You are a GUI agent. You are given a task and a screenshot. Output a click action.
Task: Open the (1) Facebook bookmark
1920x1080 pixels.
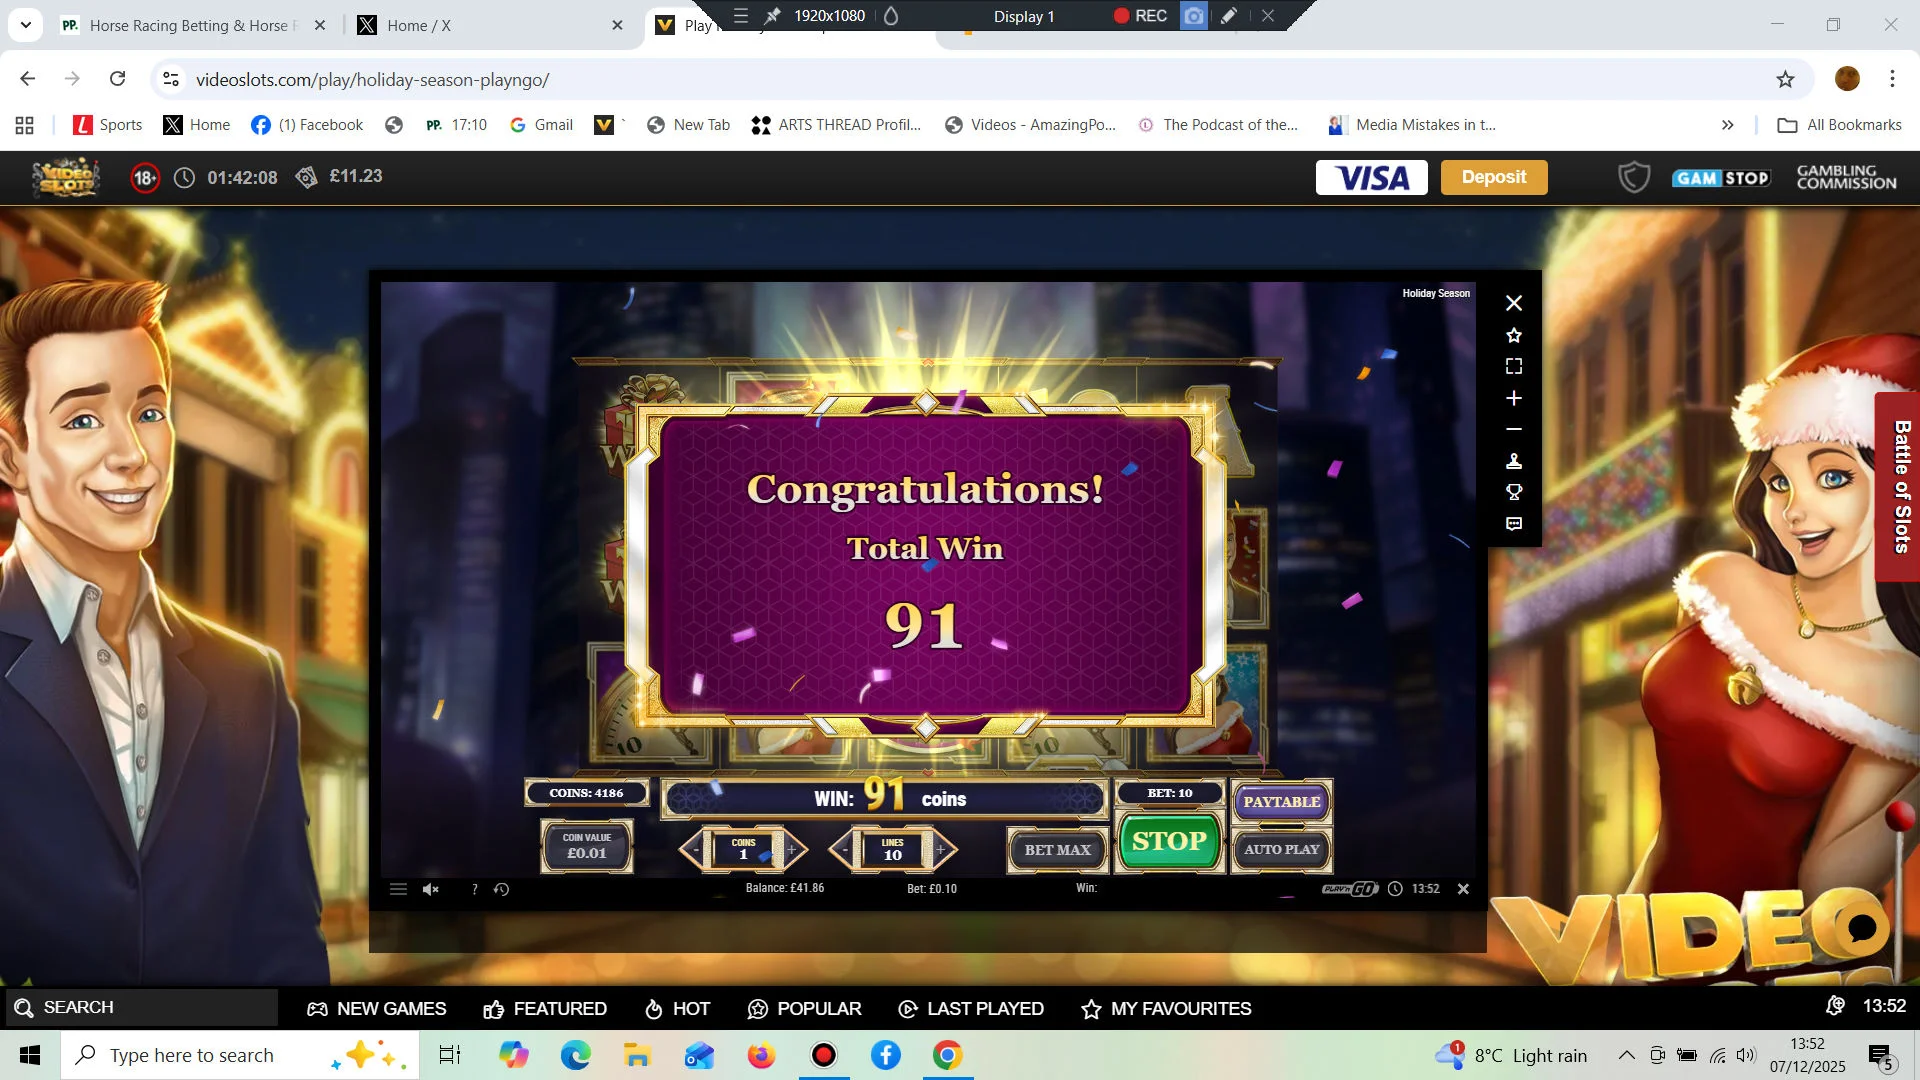307,125
